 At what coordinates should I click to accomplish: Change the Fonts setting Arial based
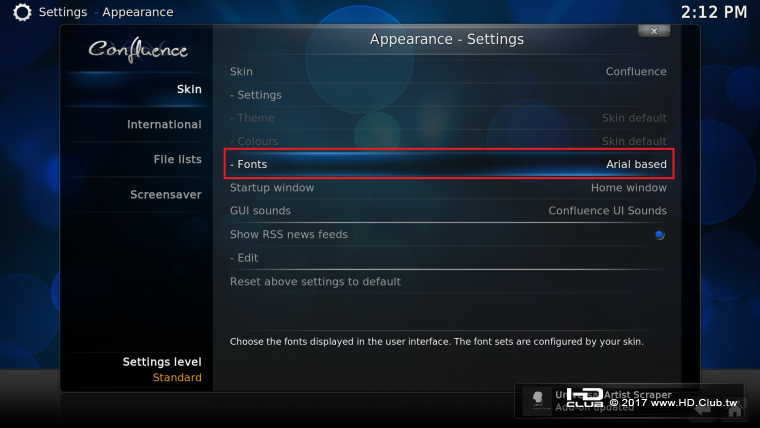[x=448, y=164]
